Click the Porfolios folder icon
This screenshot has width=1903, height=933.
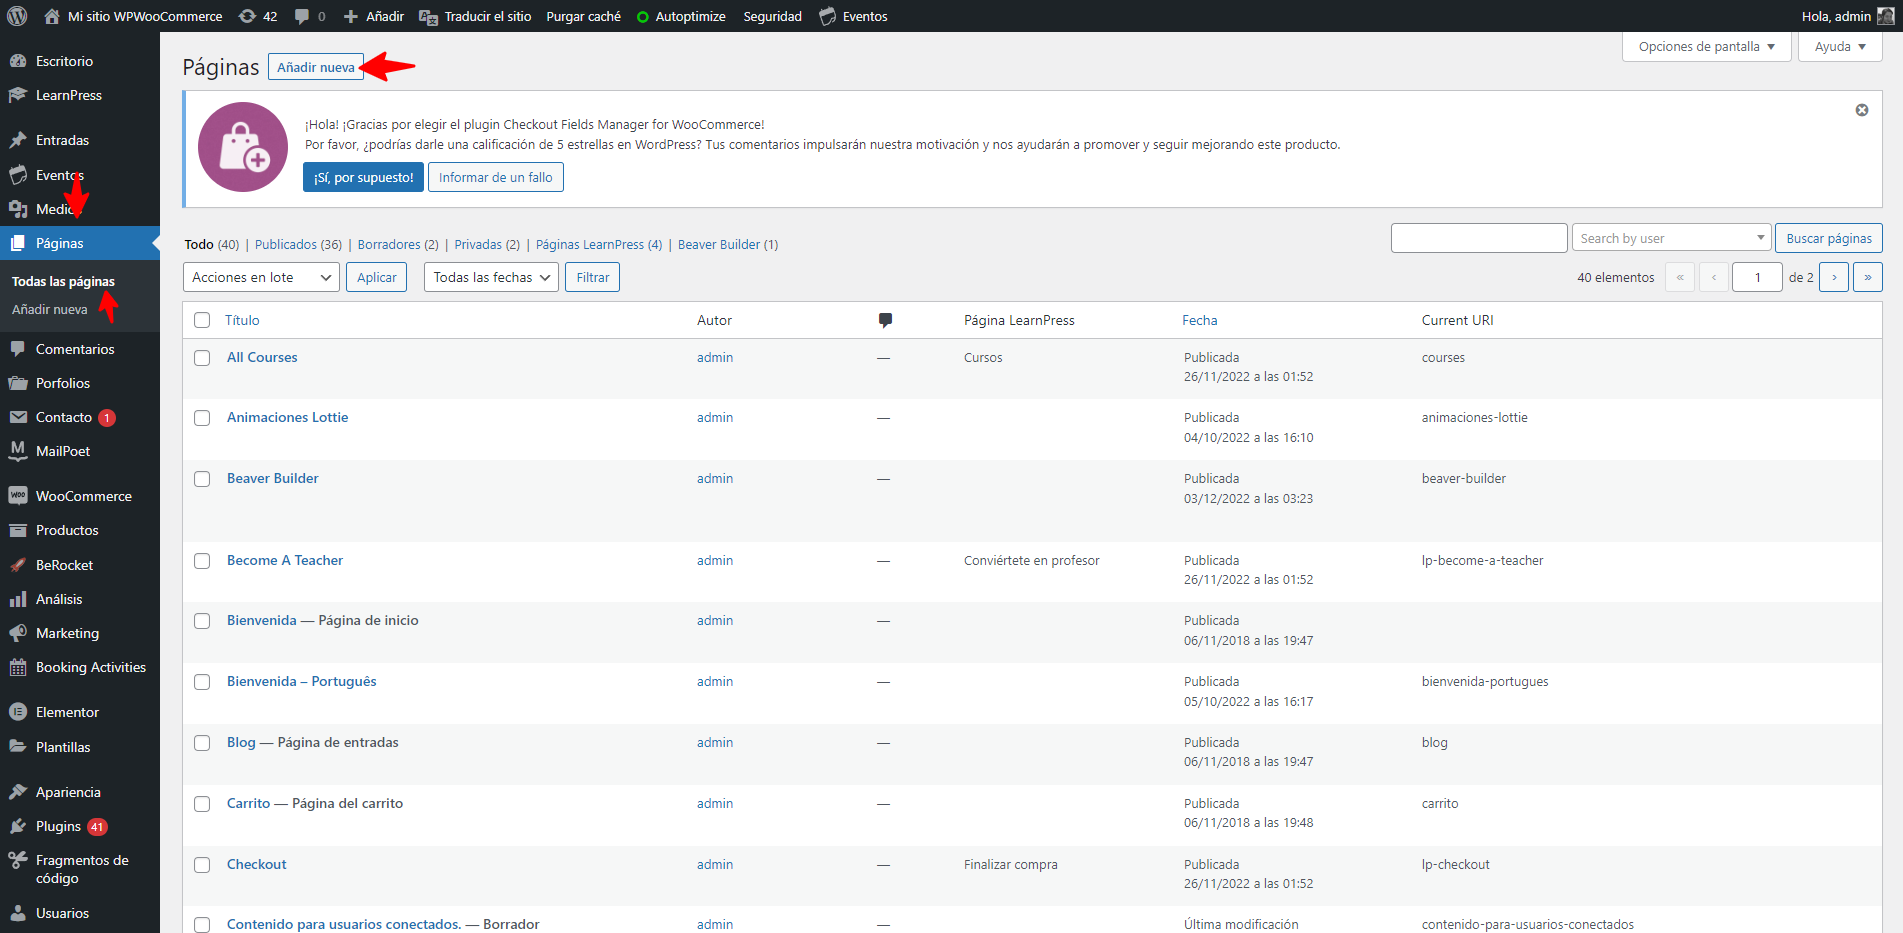[18, 383]
